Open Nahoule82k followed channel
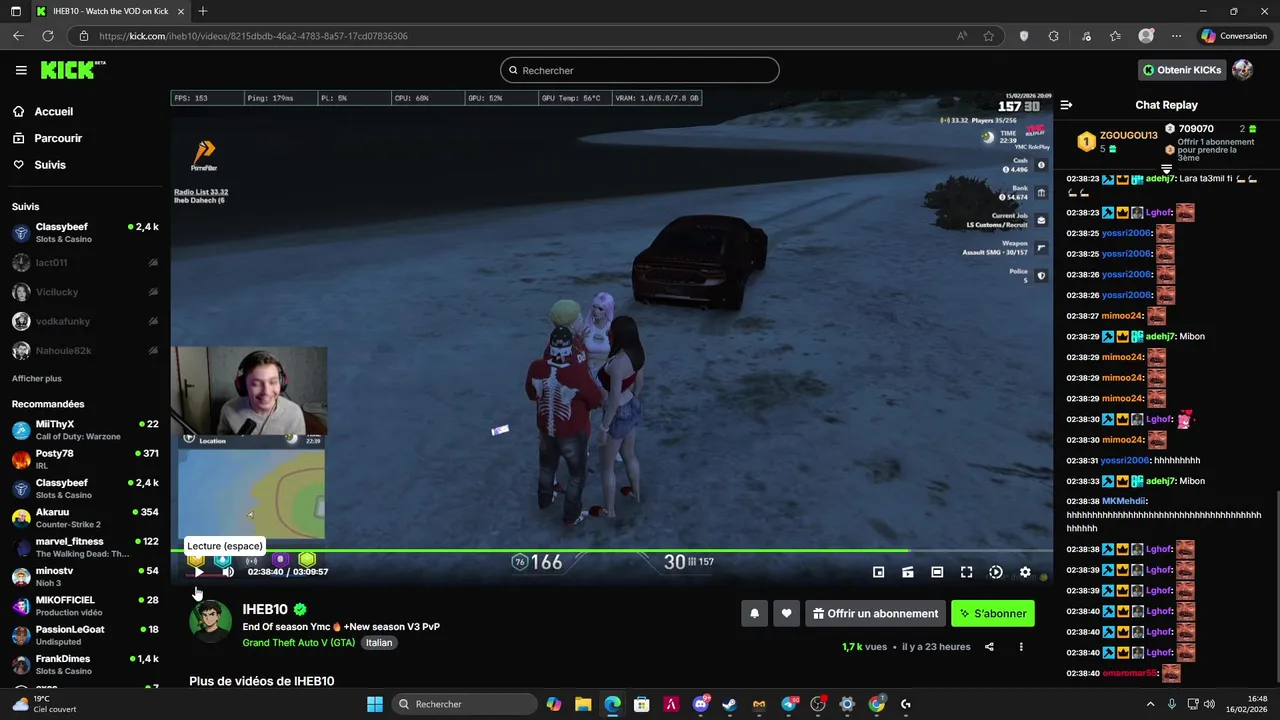1280x720 pixels. pos(85,351)
